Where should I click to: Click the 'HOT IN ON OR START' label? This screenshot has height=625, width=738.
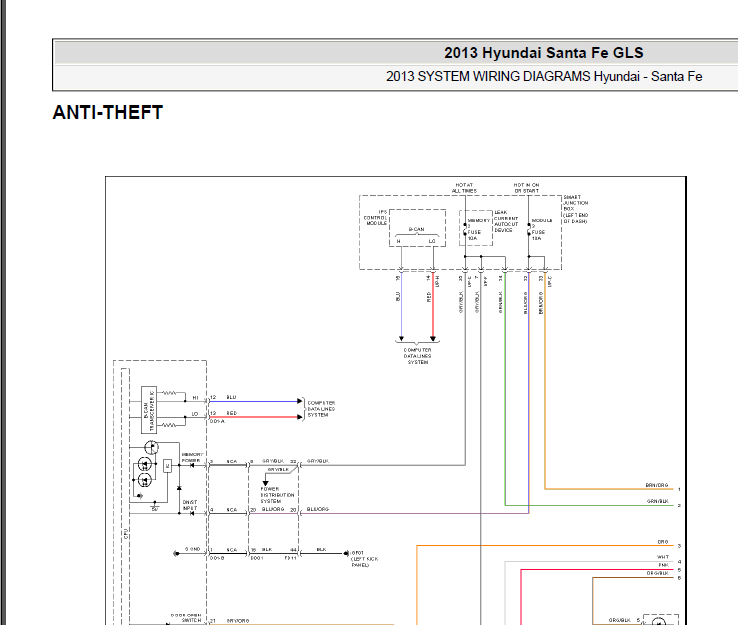click(x=527, y=188)
